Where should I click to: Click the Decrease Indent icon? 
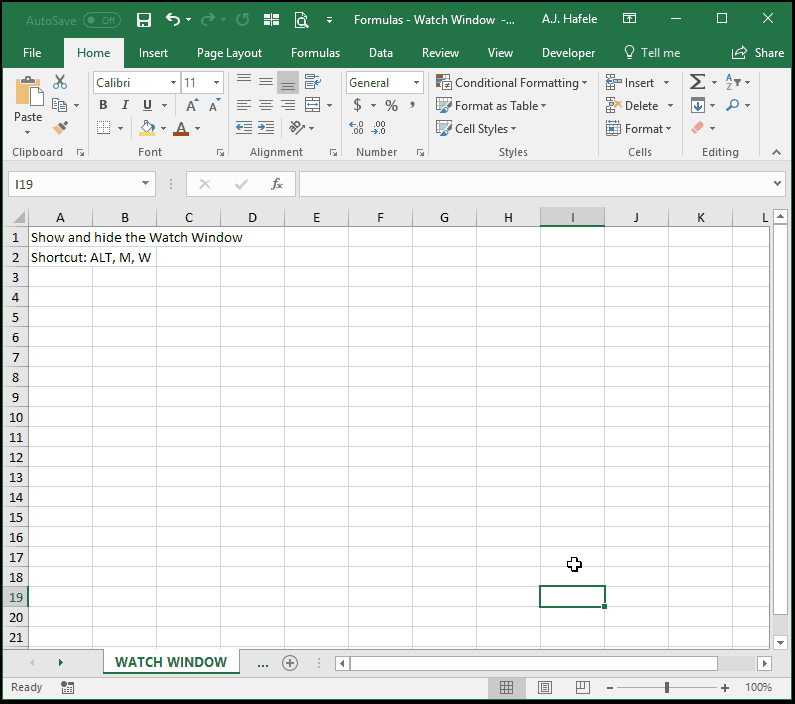(x=244, y=128)
